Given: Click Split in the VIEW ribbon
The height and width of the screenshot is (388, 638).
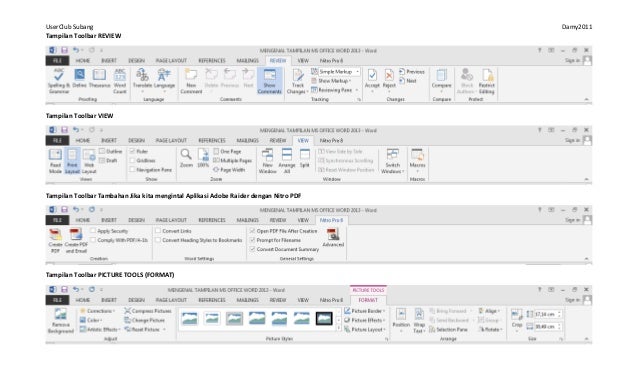Looking at the screenshot, I should [x=305, y=158].
